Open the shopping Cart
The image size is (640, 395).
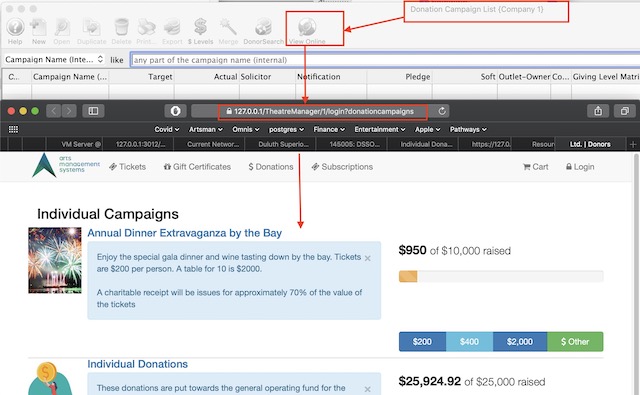click(x=536, y=166)
